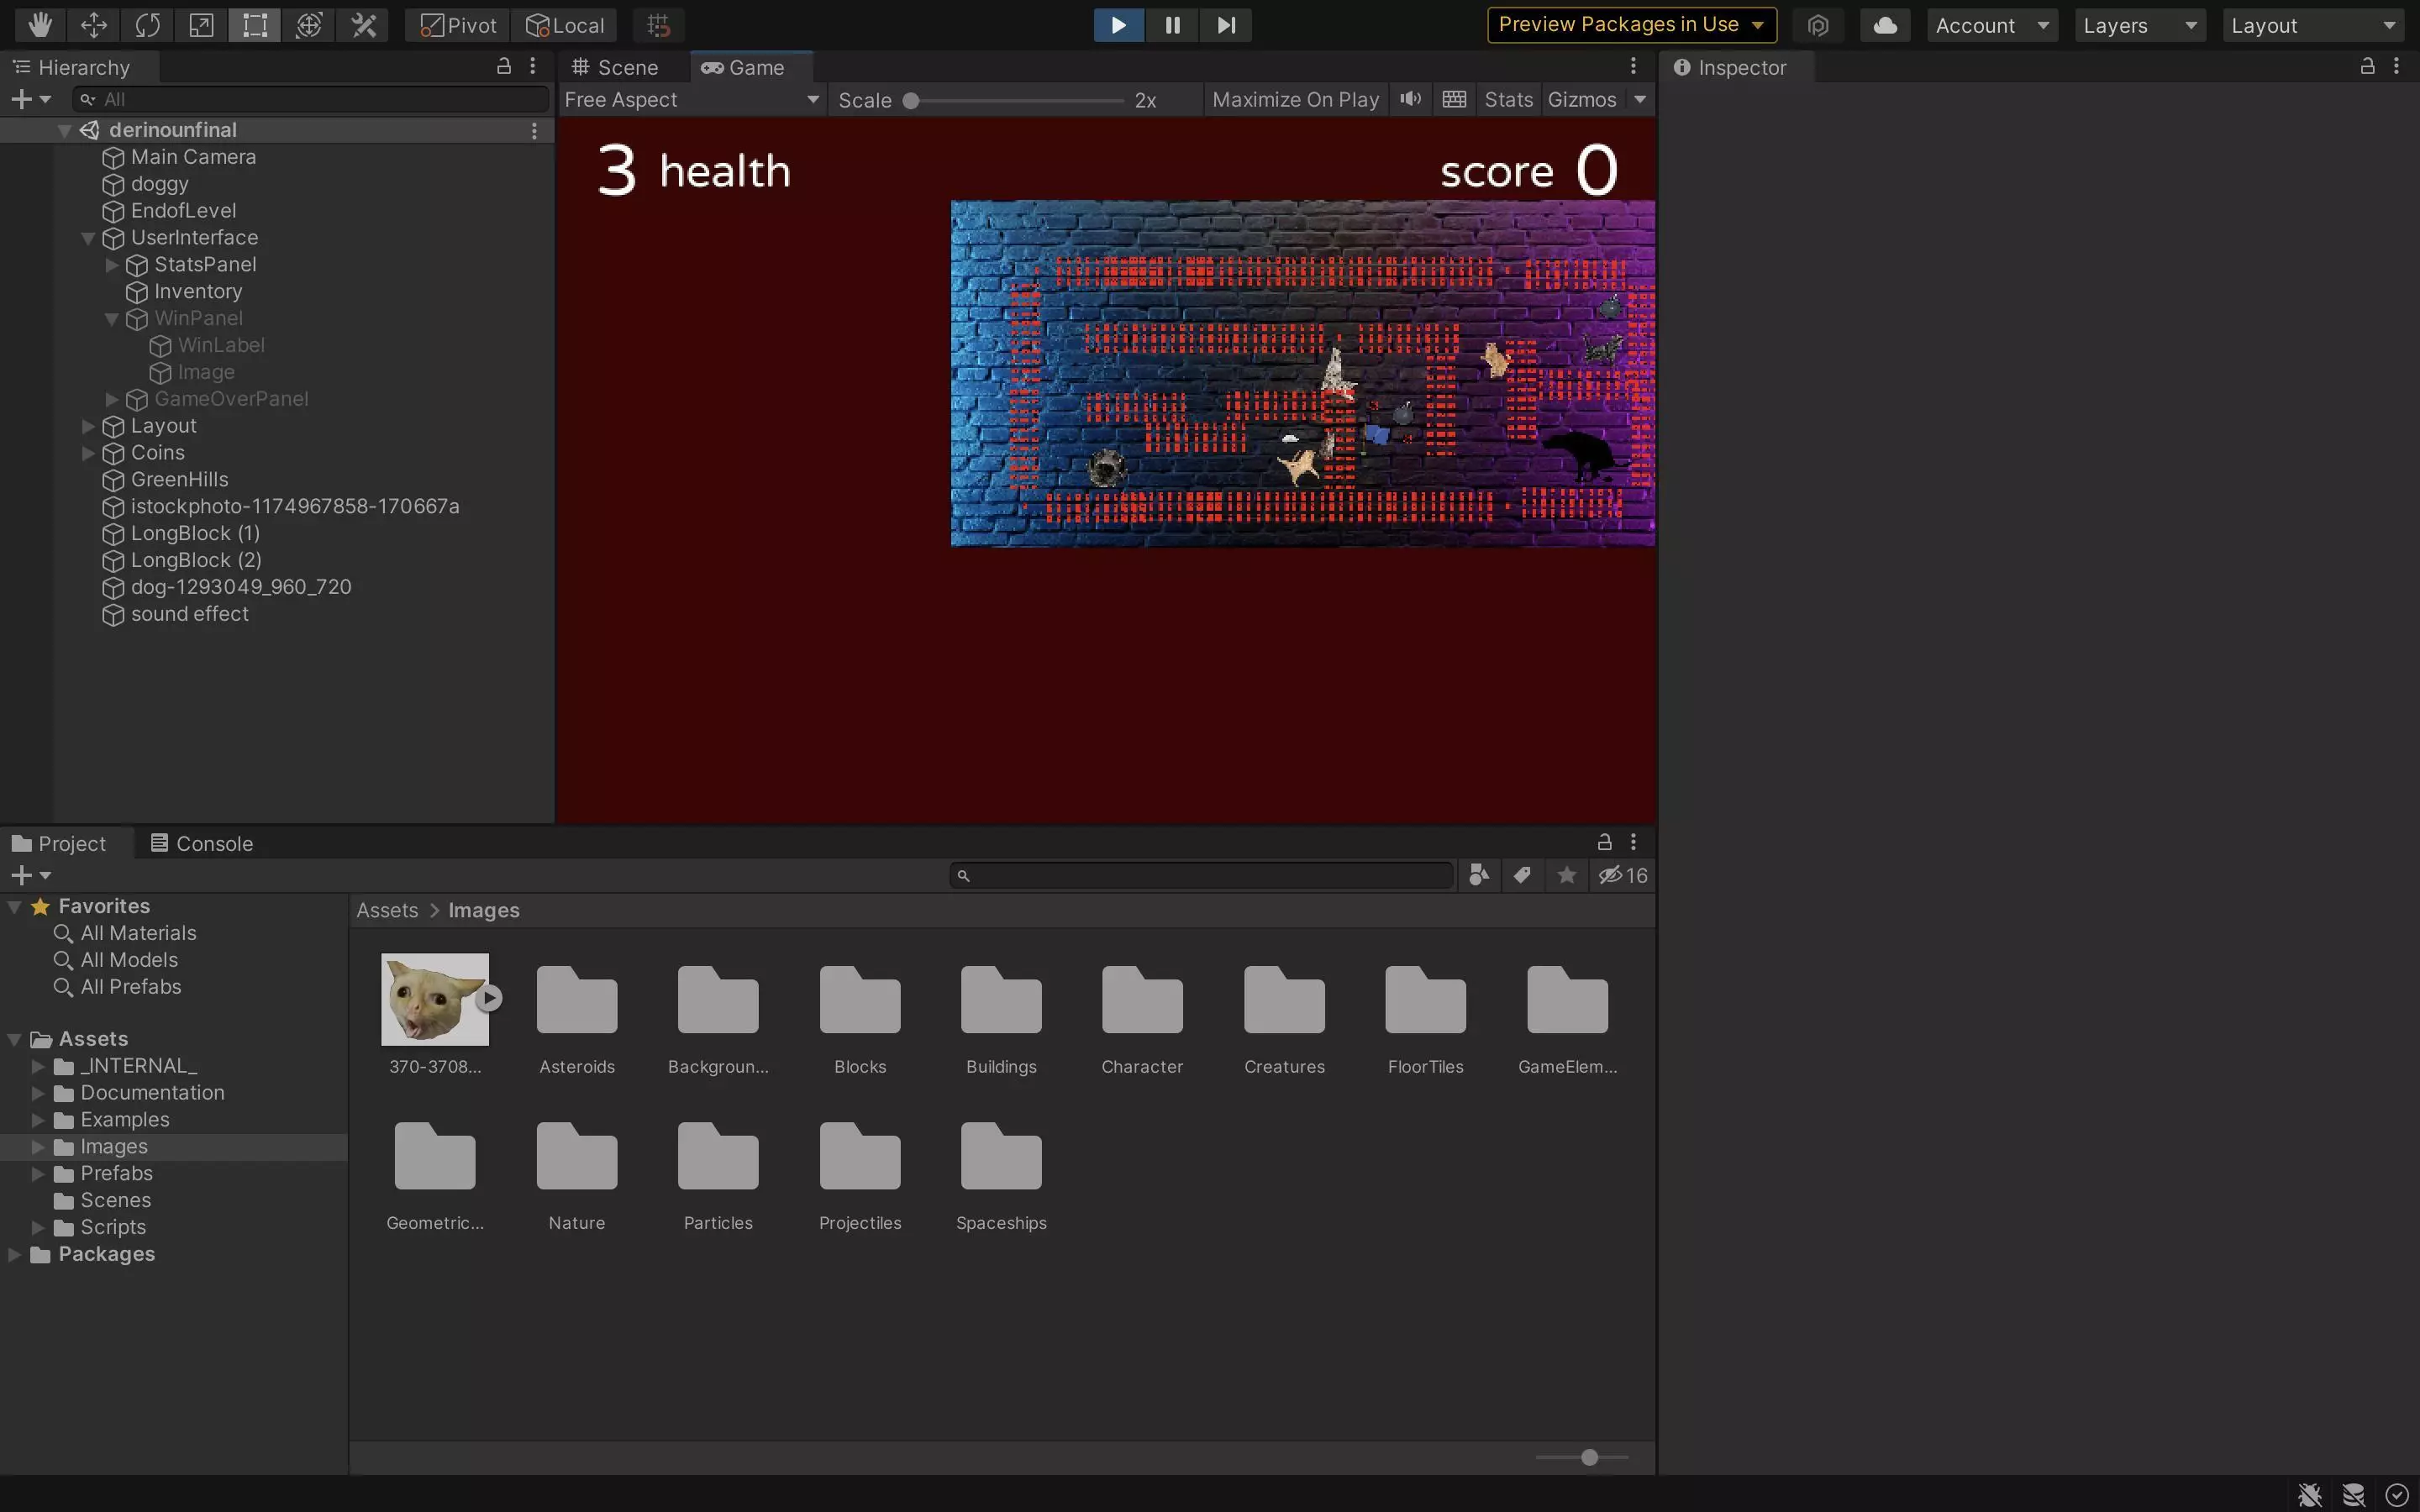Image resolution: width=2420 pixels, height=1512 pixels.
Task: Switch to the Scene tab
Action: coord(616,67)
